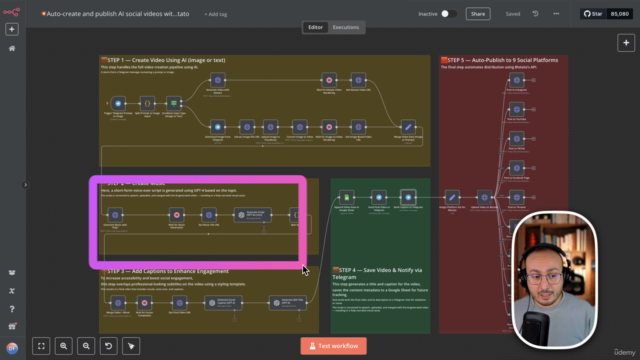Go to the Home icon in the sidebar
The height and width of the screenshot is (360, 640).
12,49
